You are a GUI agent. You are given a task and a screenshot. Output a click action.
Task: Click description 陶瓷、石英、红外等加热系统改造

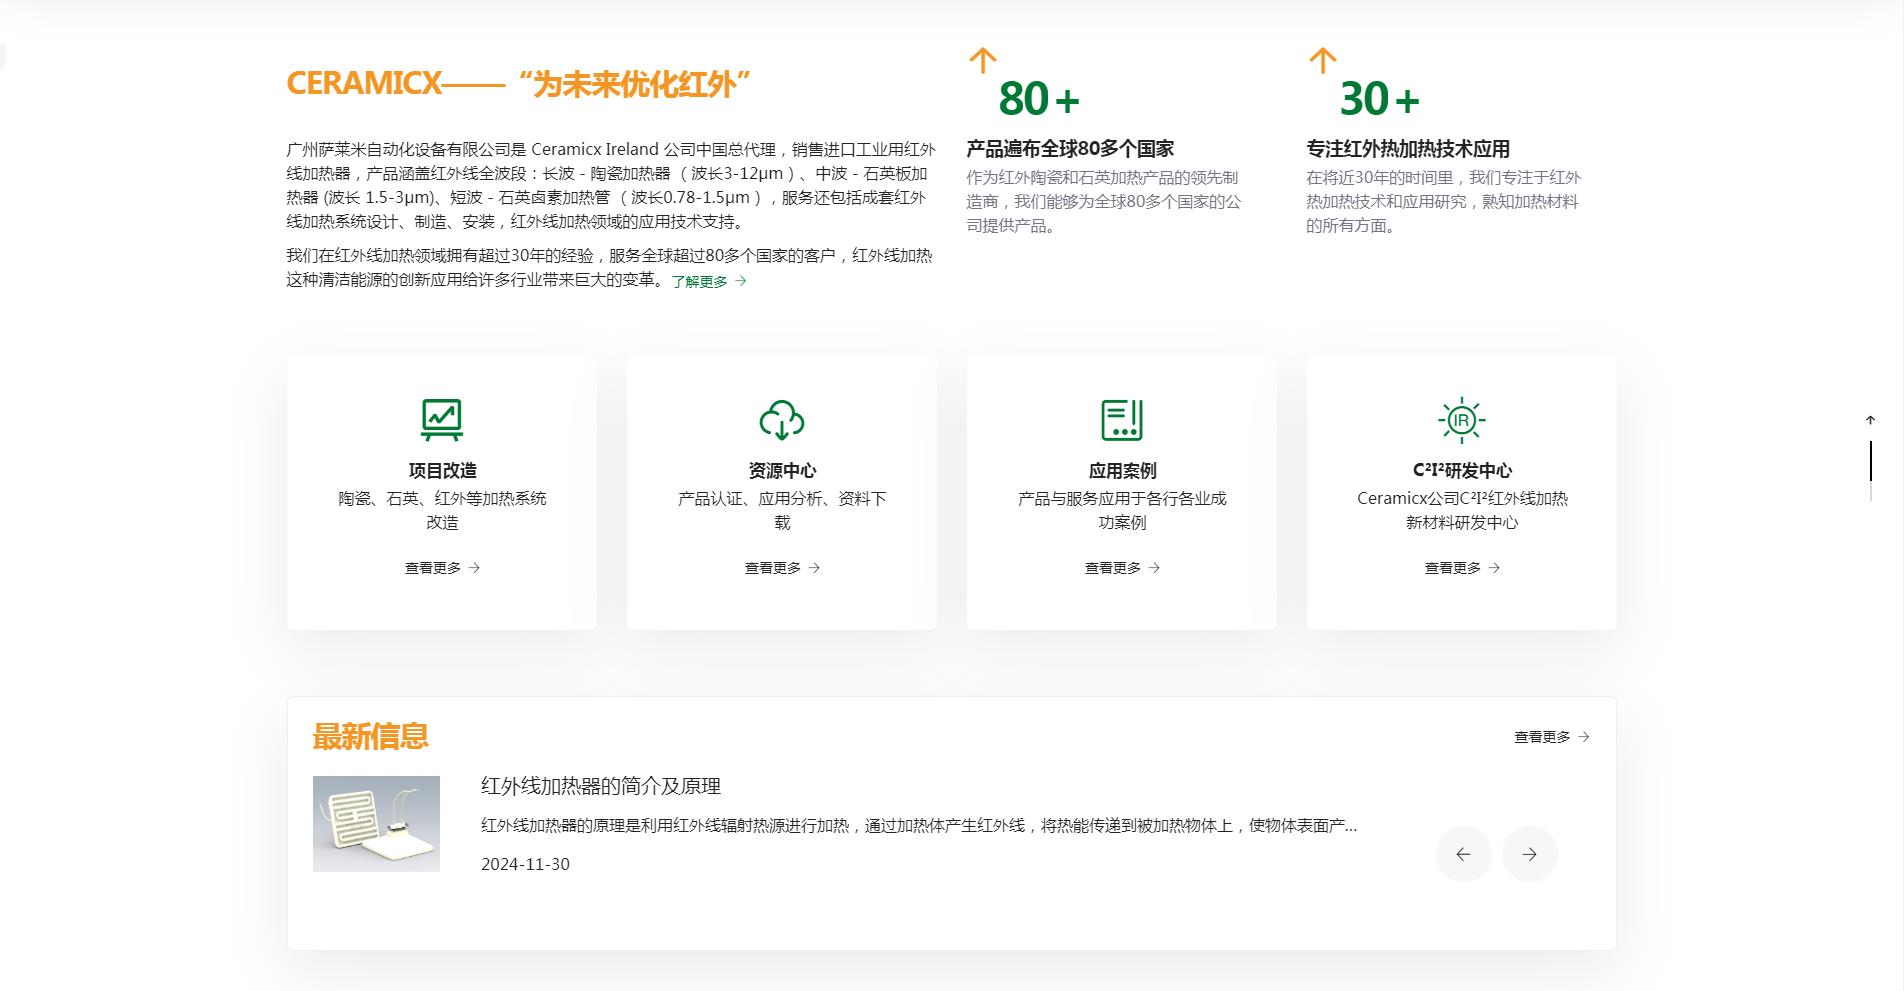[442, 510]
